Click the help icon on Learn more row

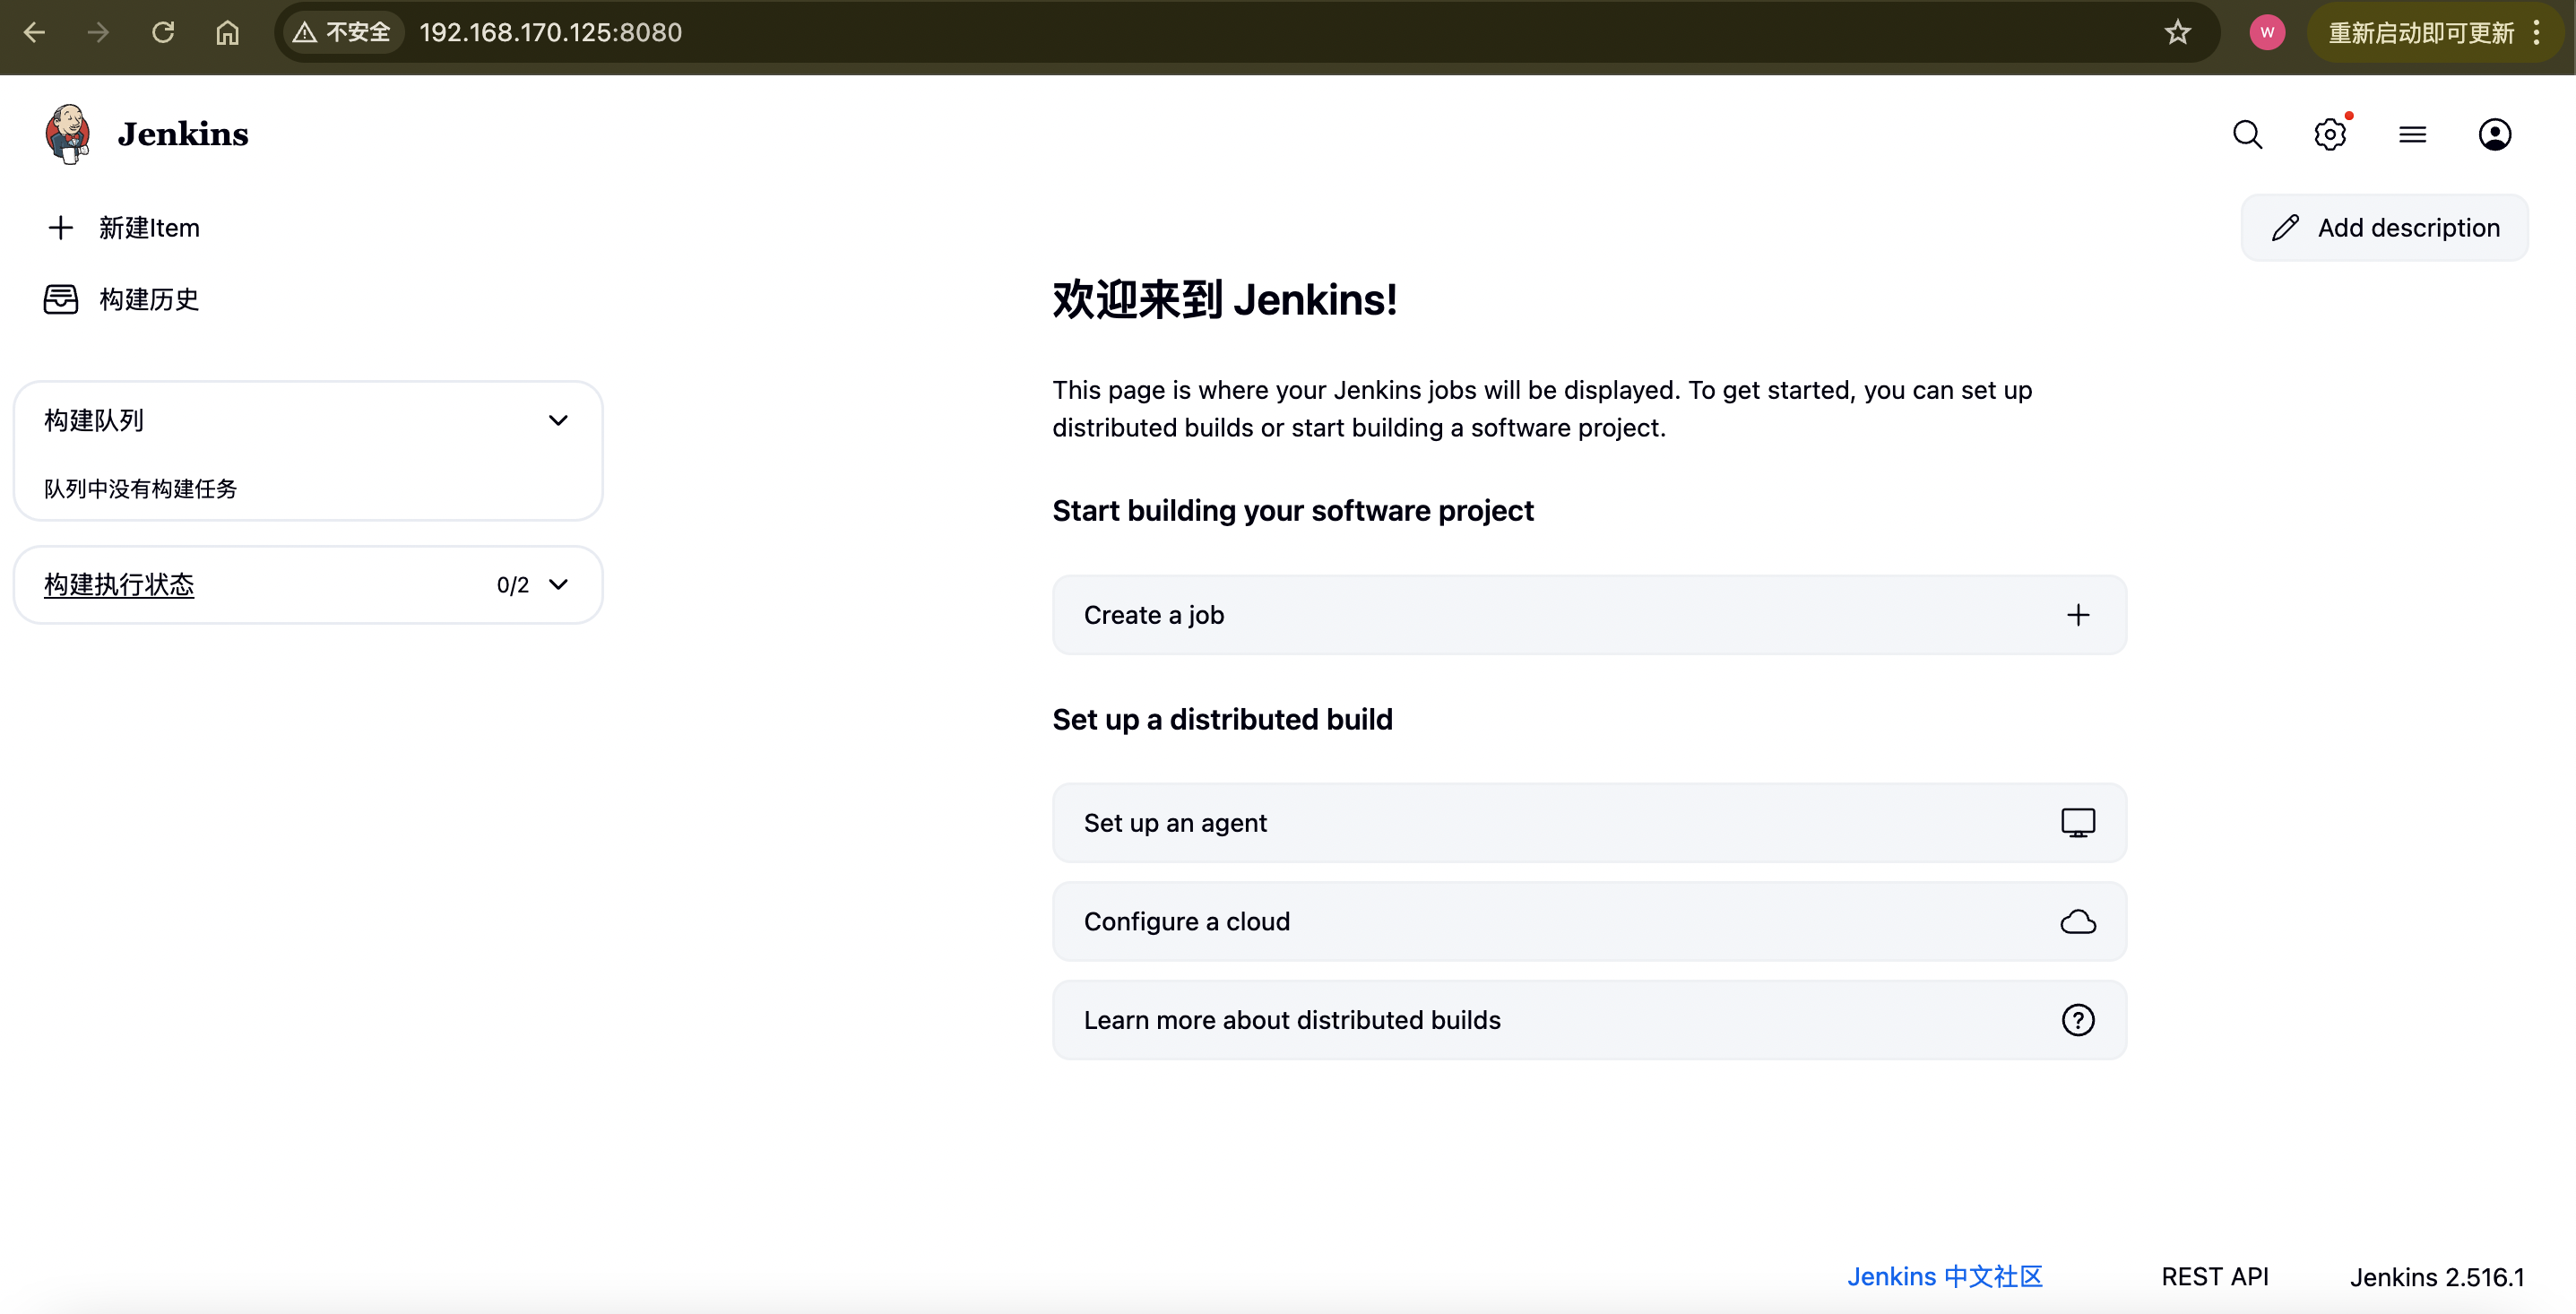(x=2078, y=1020)
